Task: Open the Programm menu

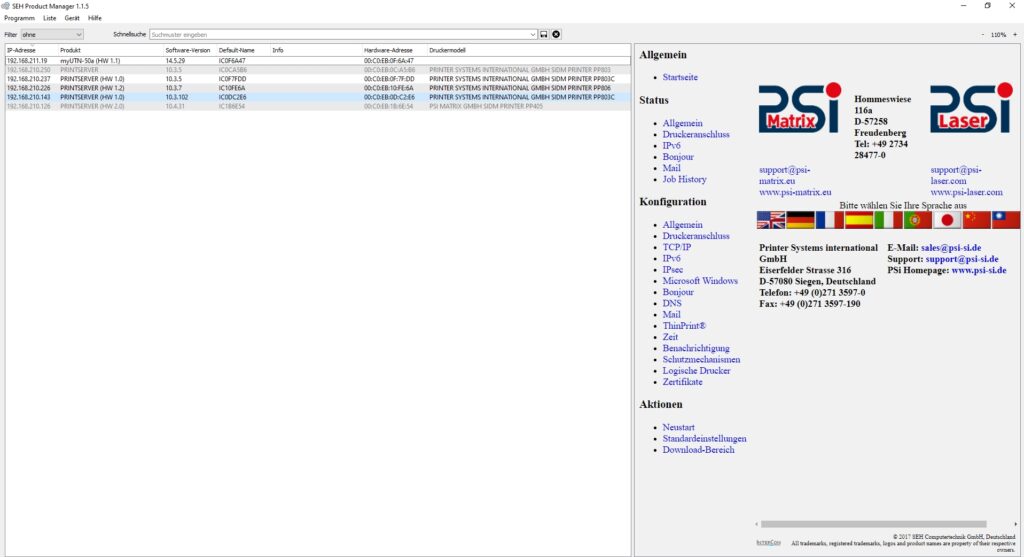Action: [x=19, y=18]
